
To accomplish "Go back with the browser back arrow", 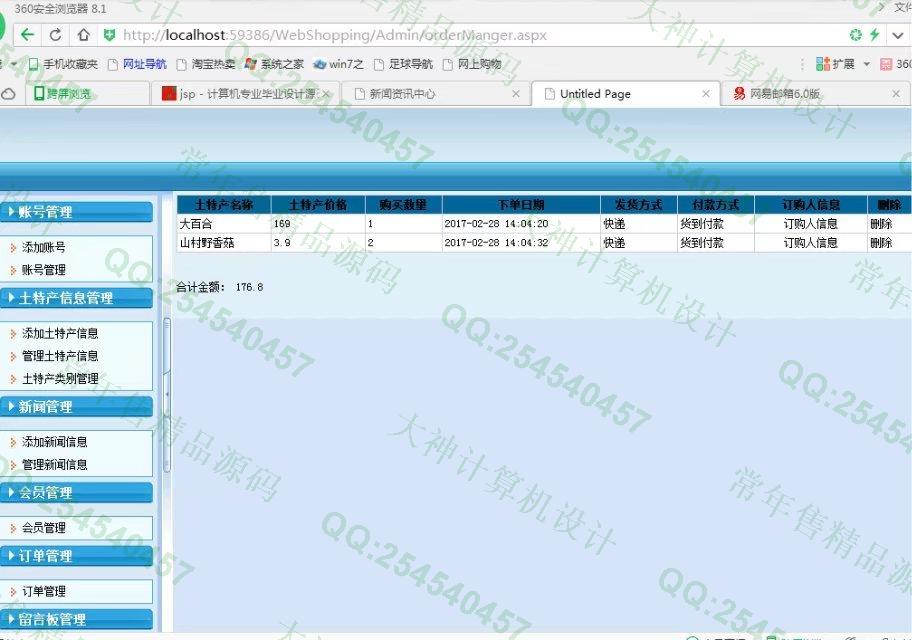I will point(27,35).
